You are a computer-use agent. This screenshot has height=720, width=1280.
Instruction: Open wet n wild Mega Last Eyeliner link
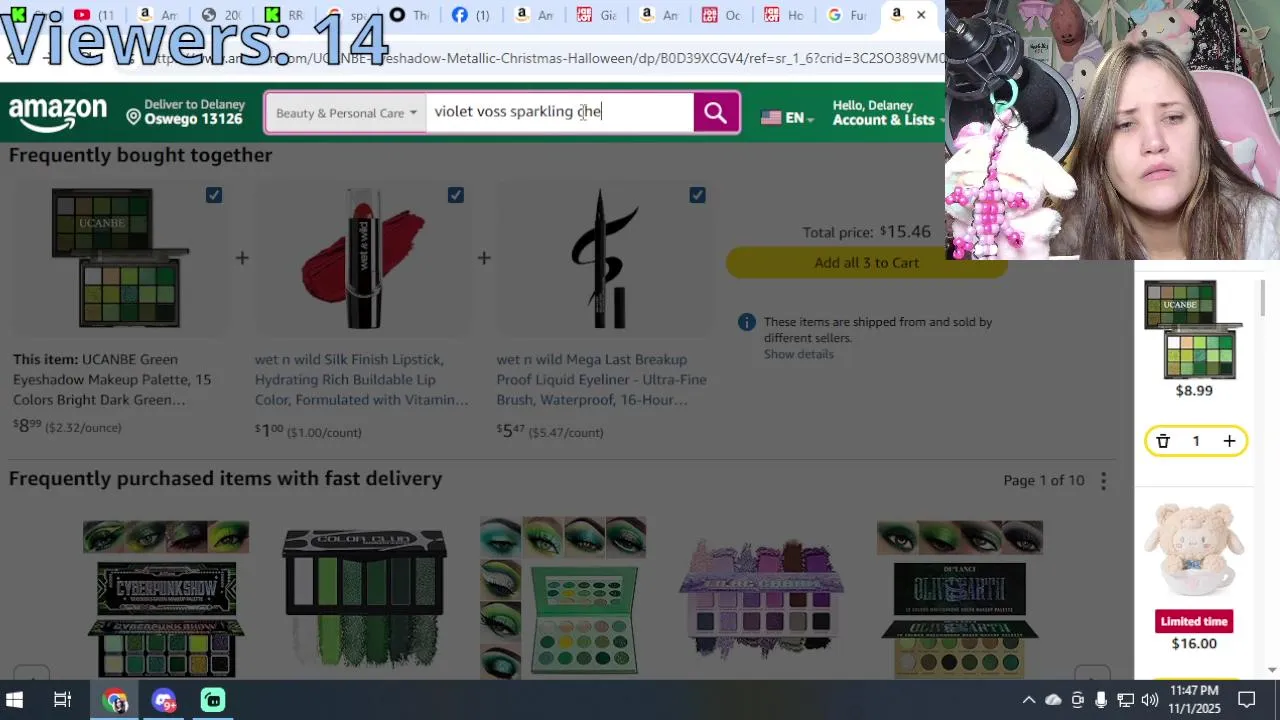(x=601, y=380)
